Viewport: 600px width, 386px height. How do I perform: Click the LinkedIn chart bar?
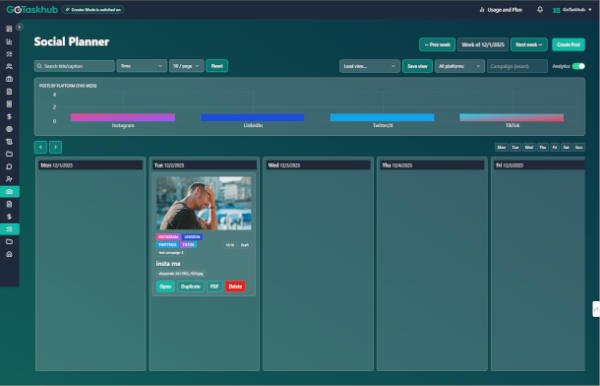click(x=253, y=117)
